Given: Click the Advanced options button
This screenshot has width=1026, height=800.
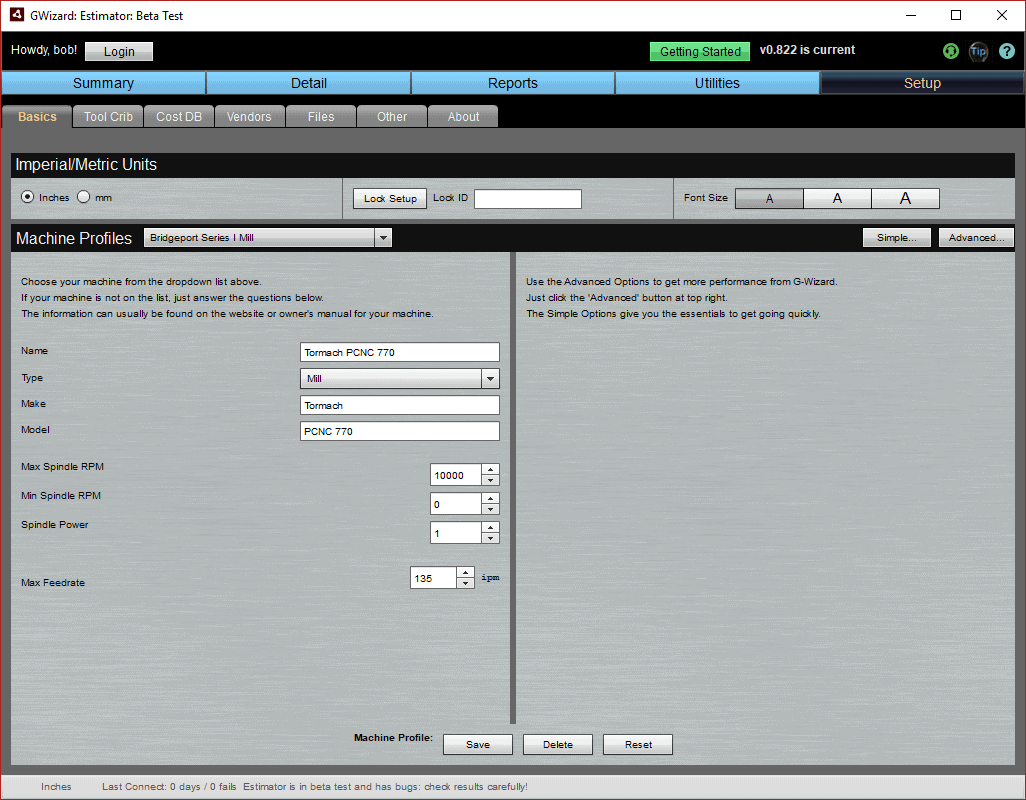Looking at the screenshot, I should tap(975, 237).
